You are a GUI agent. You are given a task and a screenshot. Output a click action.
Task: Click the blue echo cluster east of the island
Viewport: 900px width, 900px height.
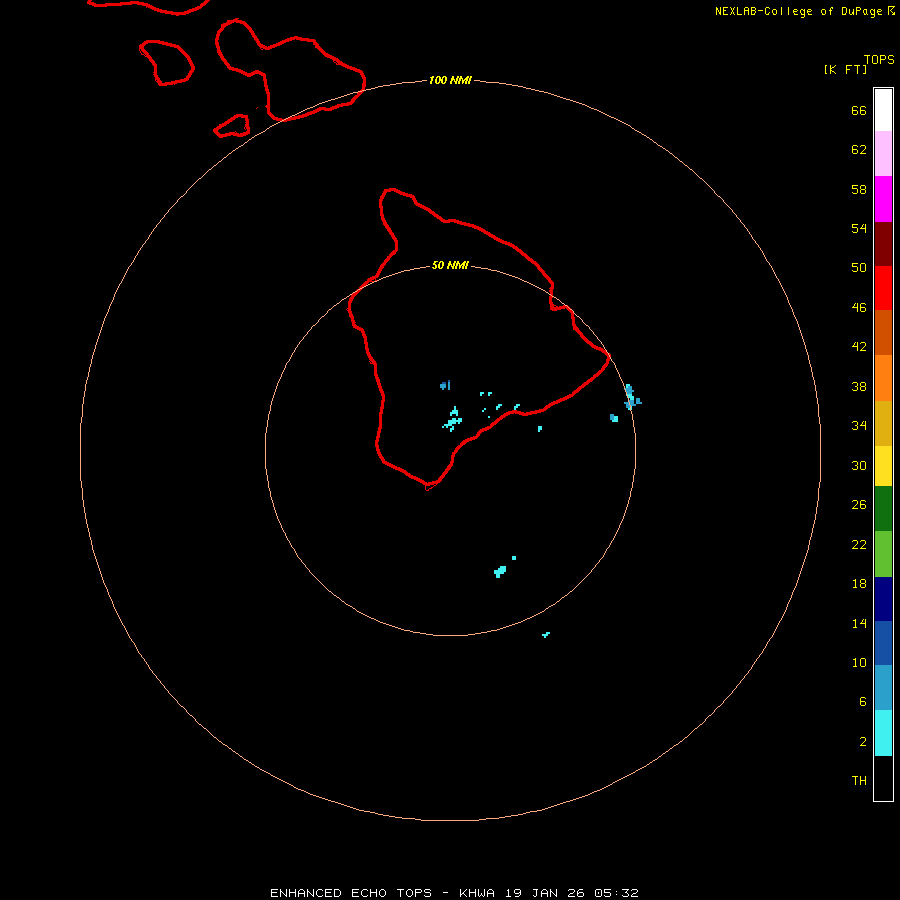pyautogui.click(x=631, y=397)
